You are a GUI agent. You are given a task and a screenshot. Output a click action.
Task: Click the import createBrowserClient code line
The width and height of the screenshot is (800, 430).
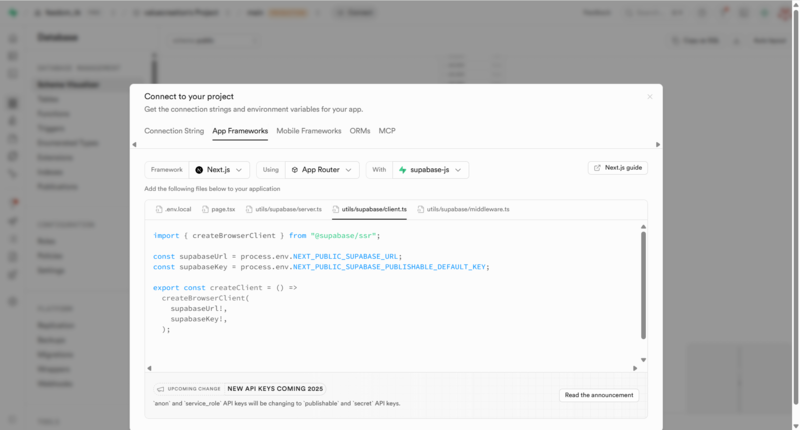pyautogui.click(x=266, y=236)
